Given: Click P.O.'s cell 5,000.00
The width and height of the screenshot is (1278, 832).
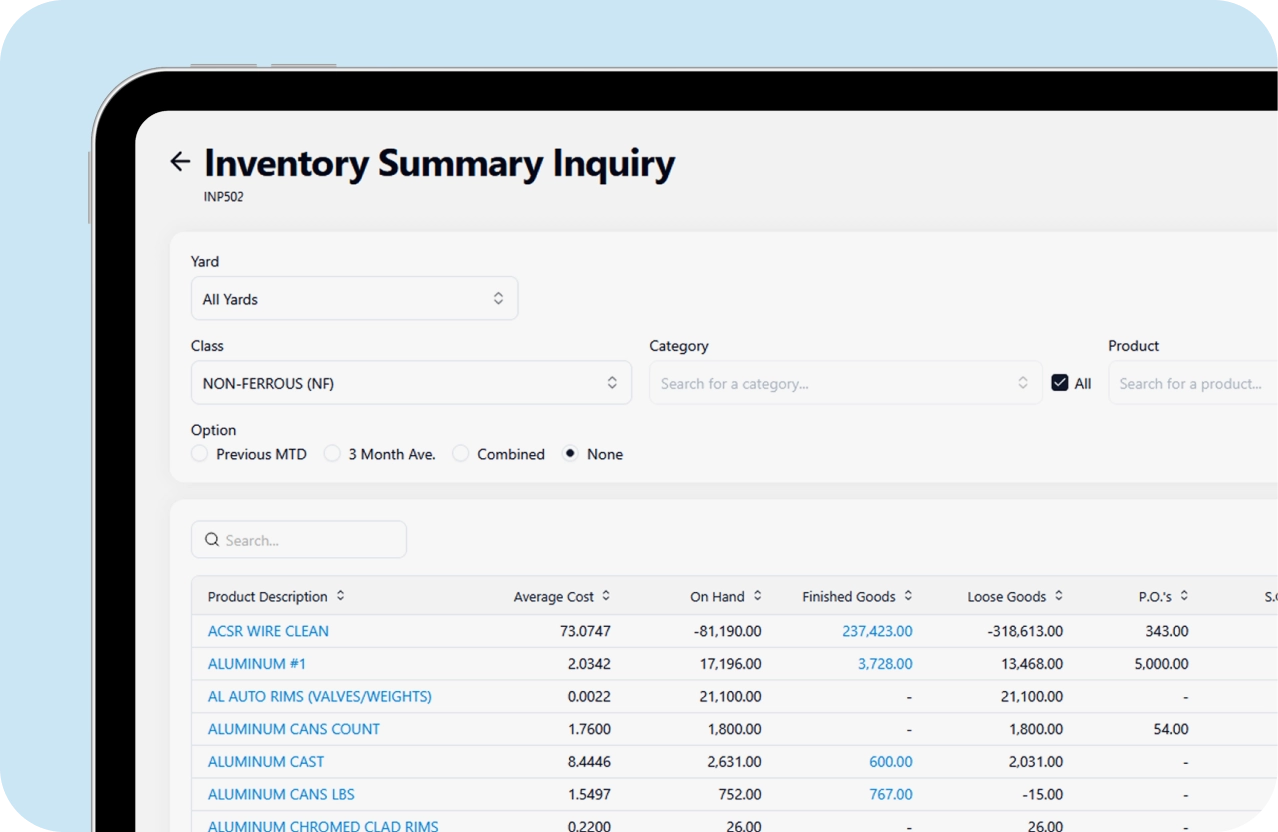Looking at the screenshot, I should click(x=1162, y=664).
